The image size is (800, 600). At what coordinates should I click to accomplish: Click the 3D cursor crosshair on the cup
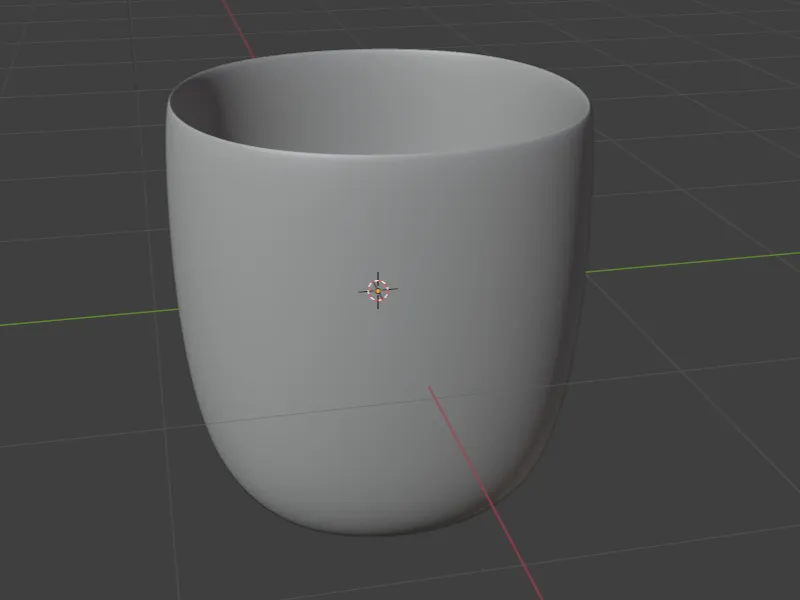pos(378,291)
